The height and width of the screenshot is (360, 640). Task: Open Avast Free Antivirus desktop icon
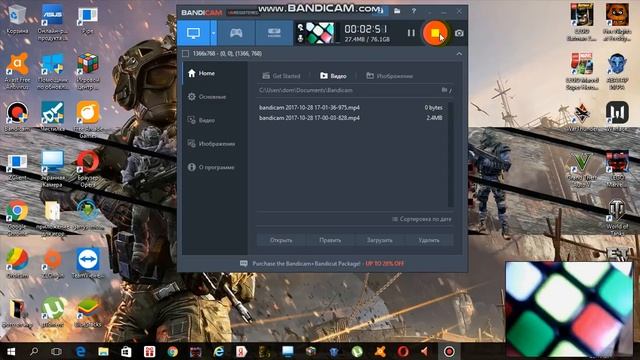(x=17, y=71)
